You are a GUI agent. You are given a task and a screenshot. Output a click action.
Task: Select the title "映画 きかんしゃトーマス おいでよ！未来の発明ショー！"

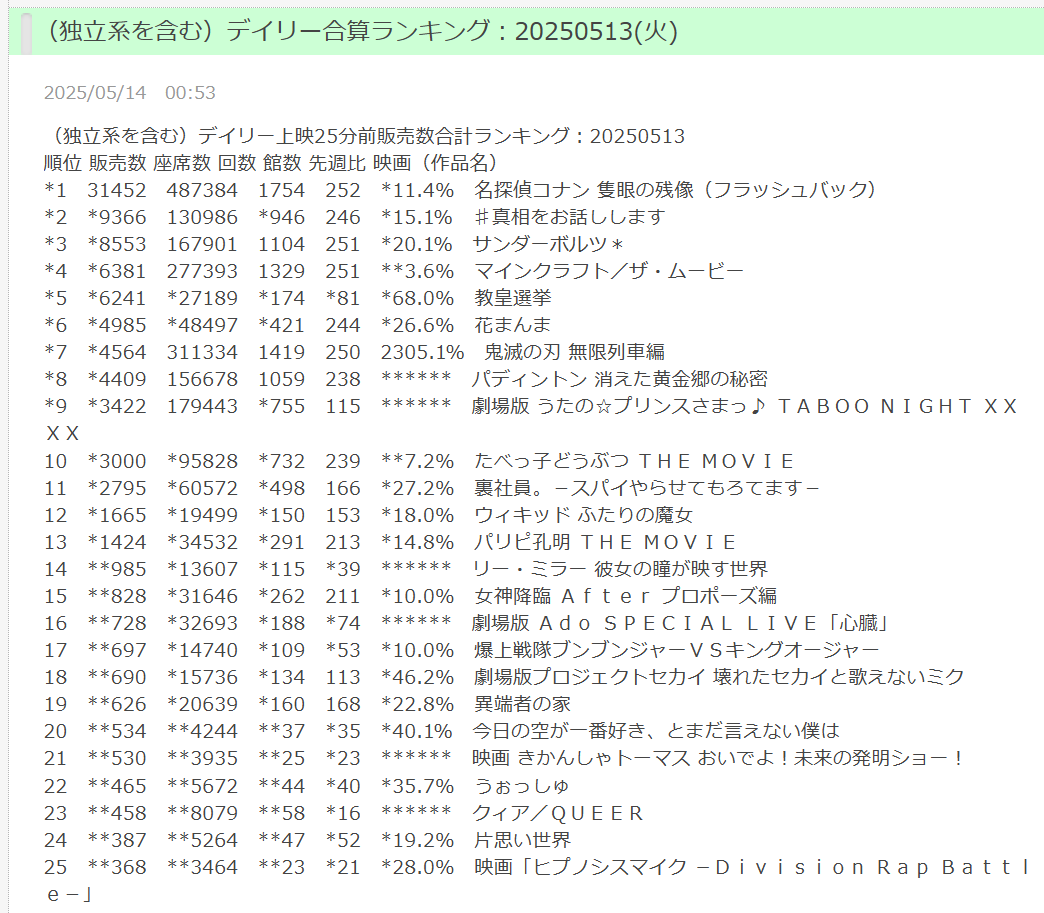[718, 758]
